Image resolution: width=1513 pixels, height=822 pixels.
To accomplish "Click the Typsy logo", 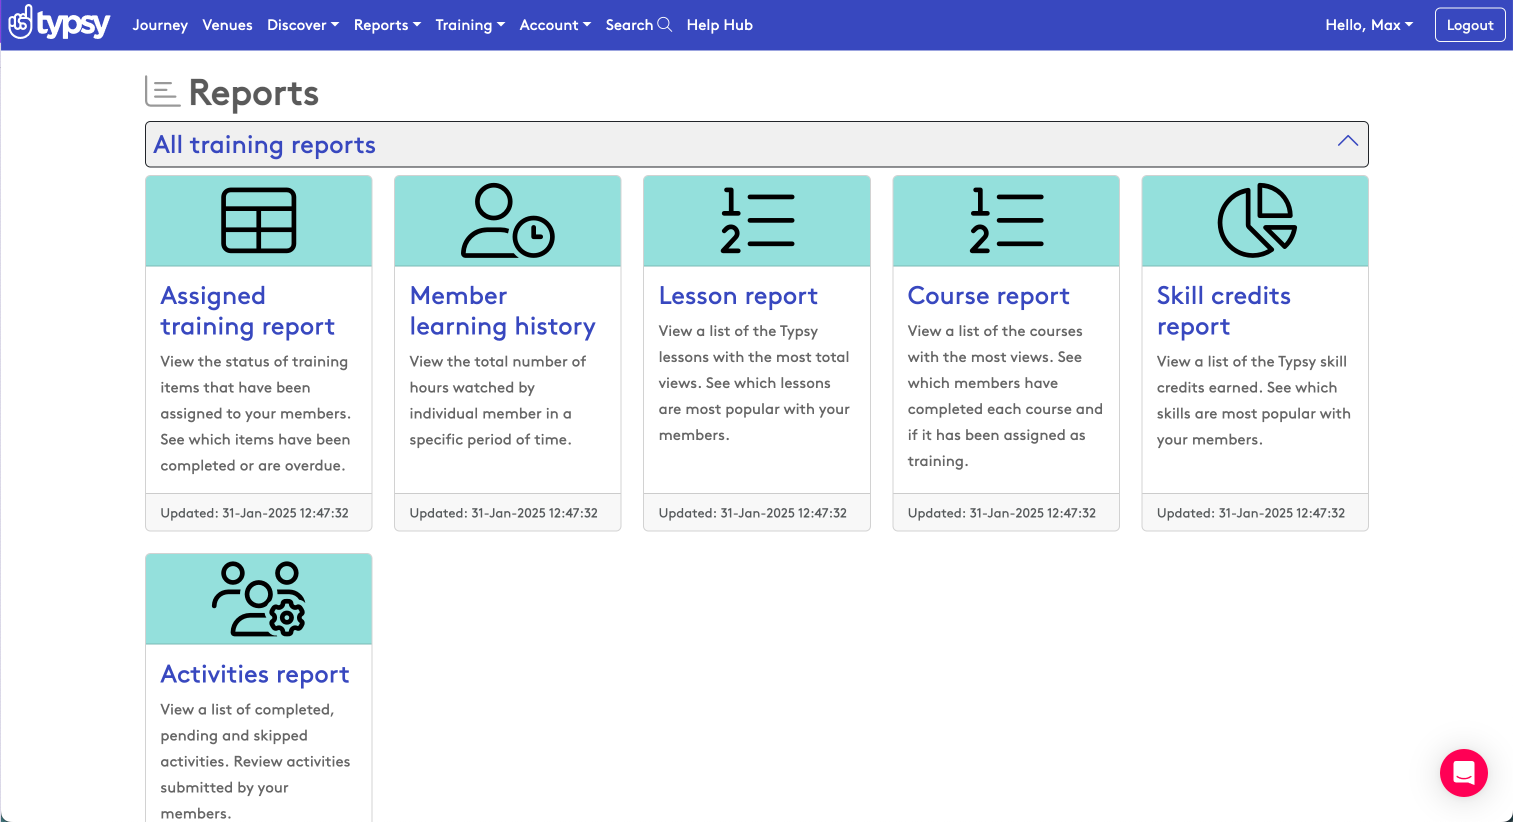I will [59, 23].
